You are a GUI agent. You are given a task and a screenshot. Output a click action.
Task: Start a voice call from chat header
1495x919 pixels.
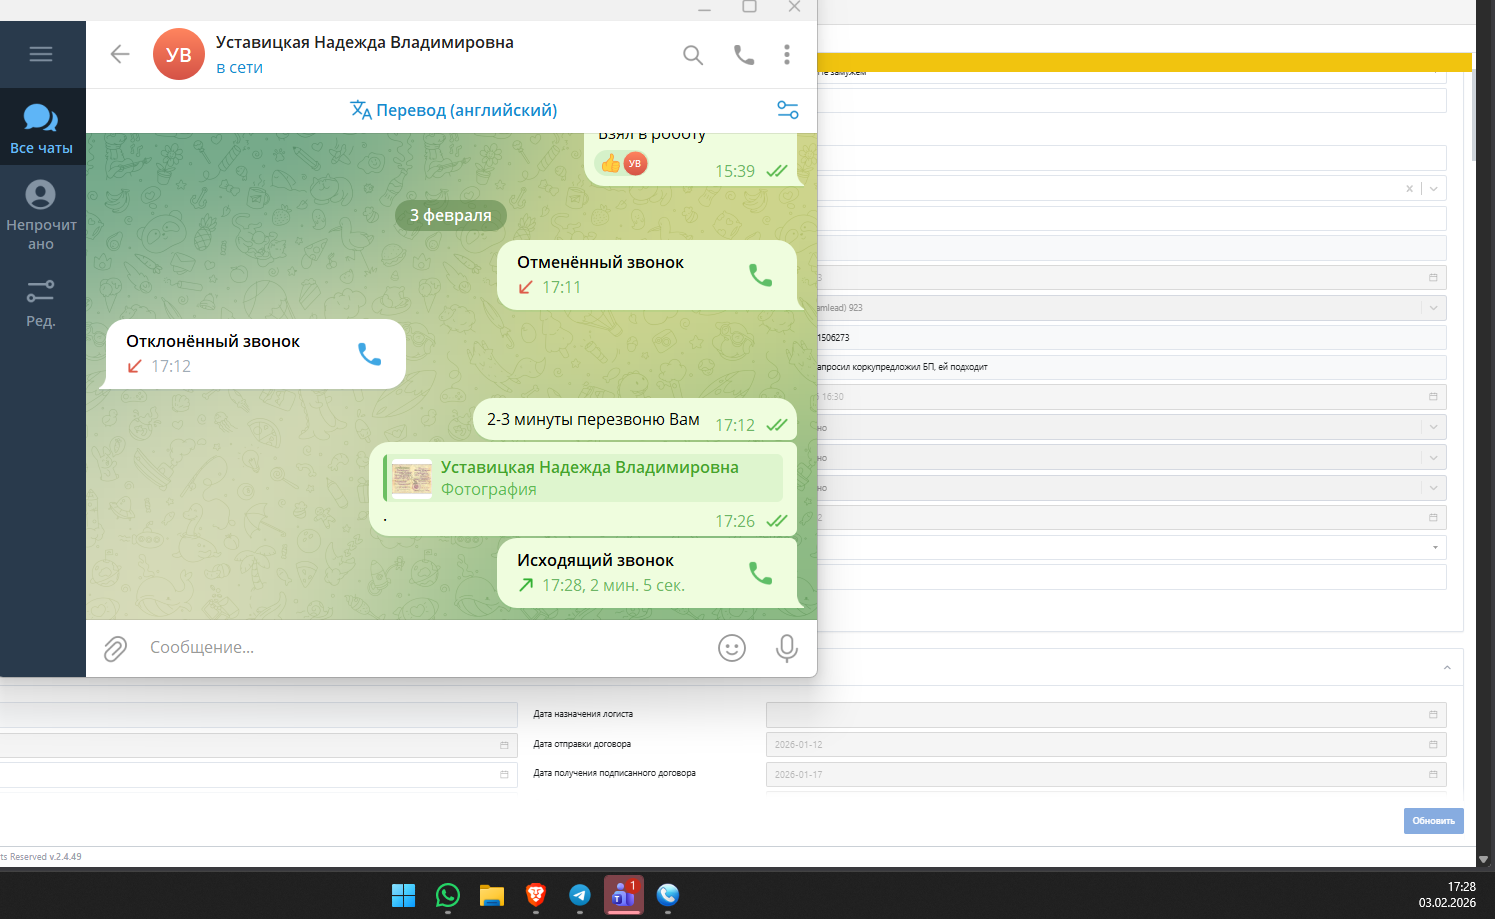(744, 55)
